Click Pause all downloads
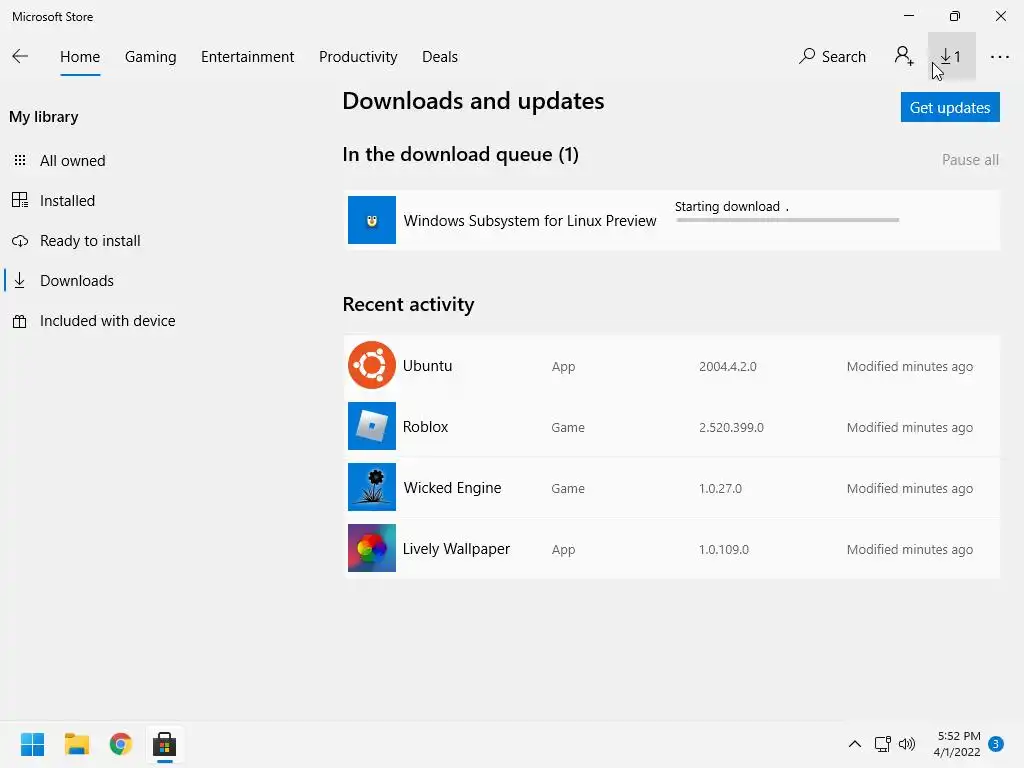 970,160
